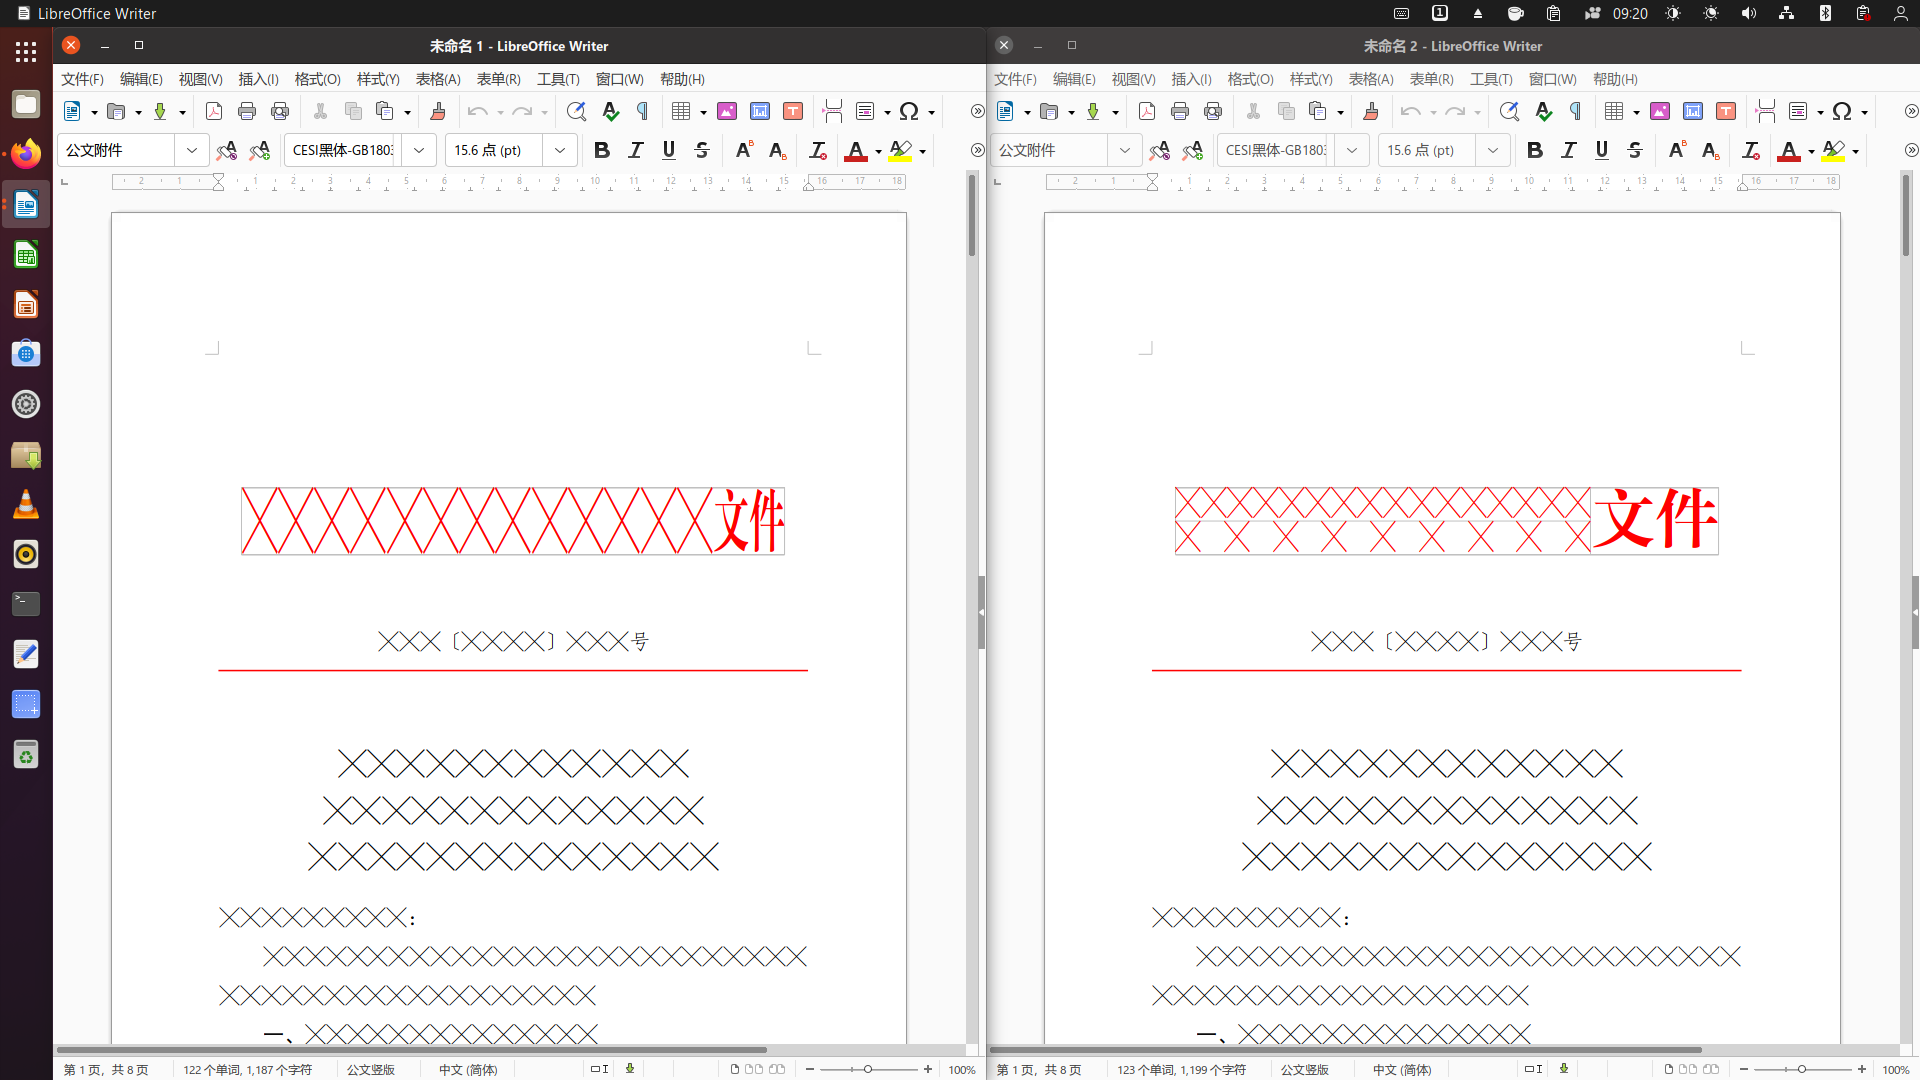Open 工具(T) menu in left window
Screen dimensions: 1920x1080
(x=558, y=79)
